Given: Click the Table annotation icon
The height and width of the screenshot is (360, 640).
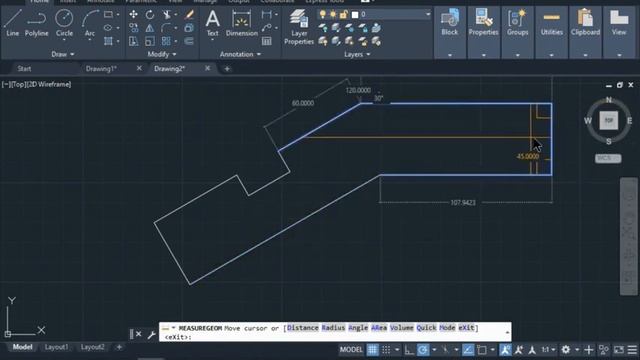Looking at the screenshot, I should pos(267,41).
